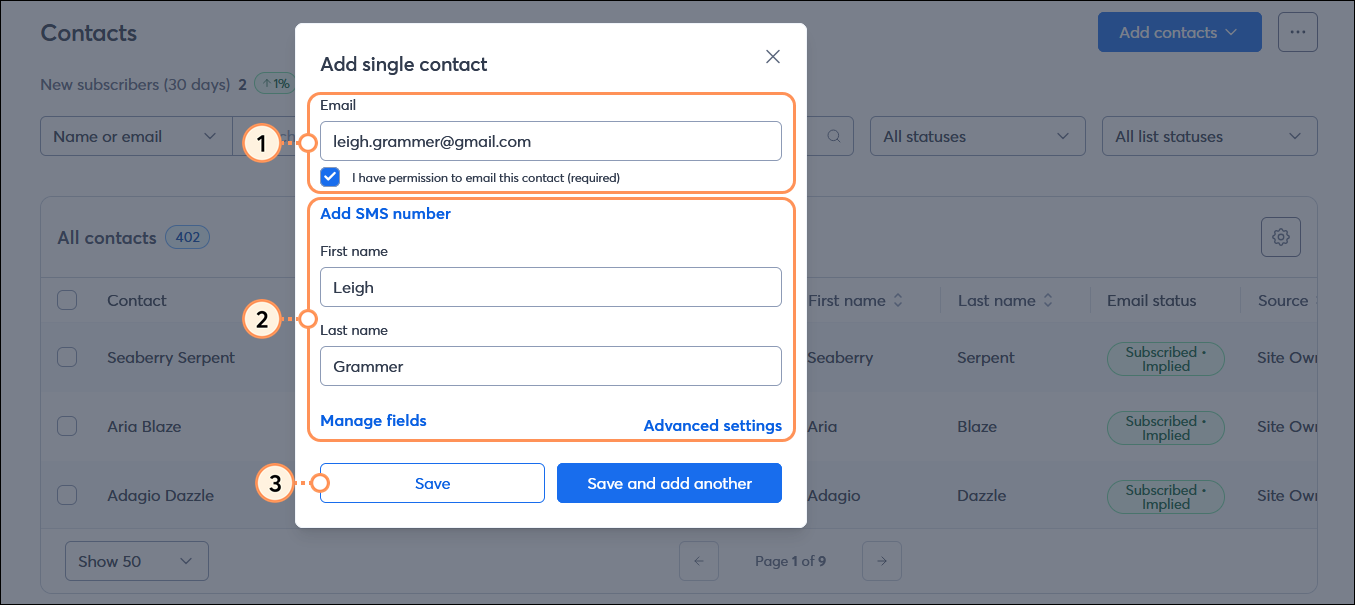Close the Add single contact dialog
Viewport: 1355px width, 605px height.
tap(772, 57)
